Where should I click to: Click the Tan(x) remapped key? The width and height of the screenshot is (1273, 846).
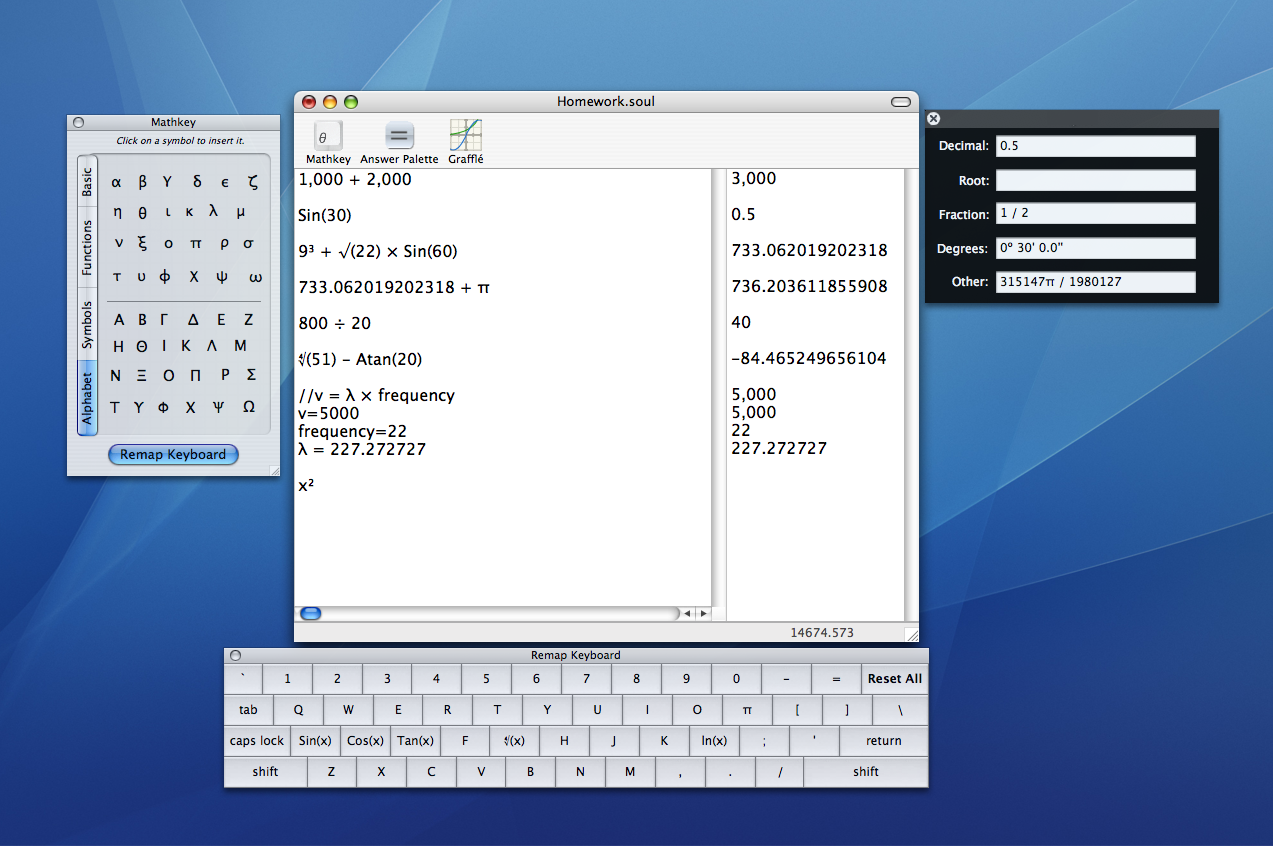415,741
